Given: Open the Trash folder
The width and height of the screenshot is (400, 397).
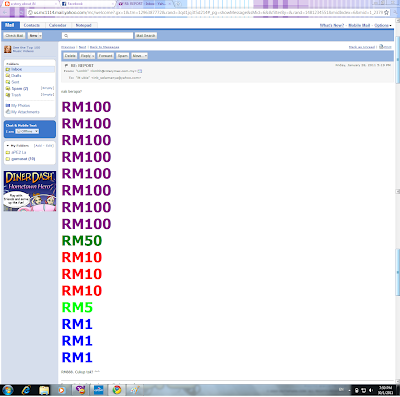Looking at the screenshot, I should 16,95.
